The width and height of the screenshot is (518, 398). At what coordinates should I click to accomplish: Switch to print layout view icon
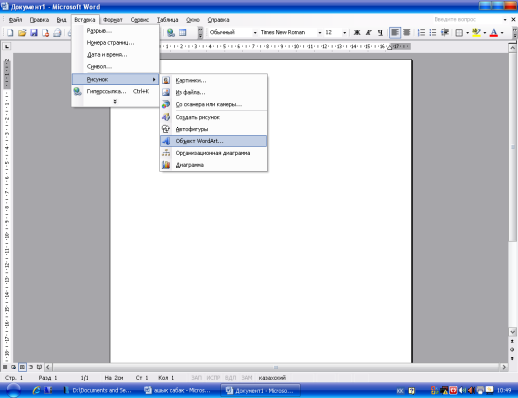point(22,367)
